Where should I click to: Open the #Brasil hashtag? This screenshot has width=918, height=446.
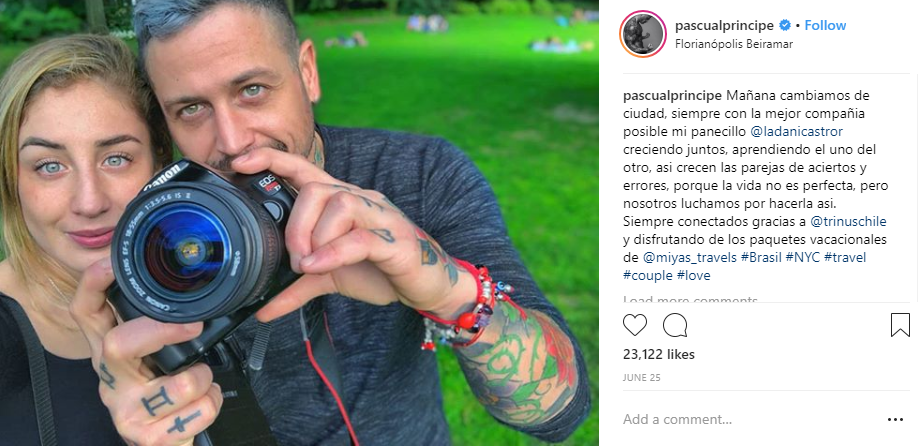click(x=761, y=258)
